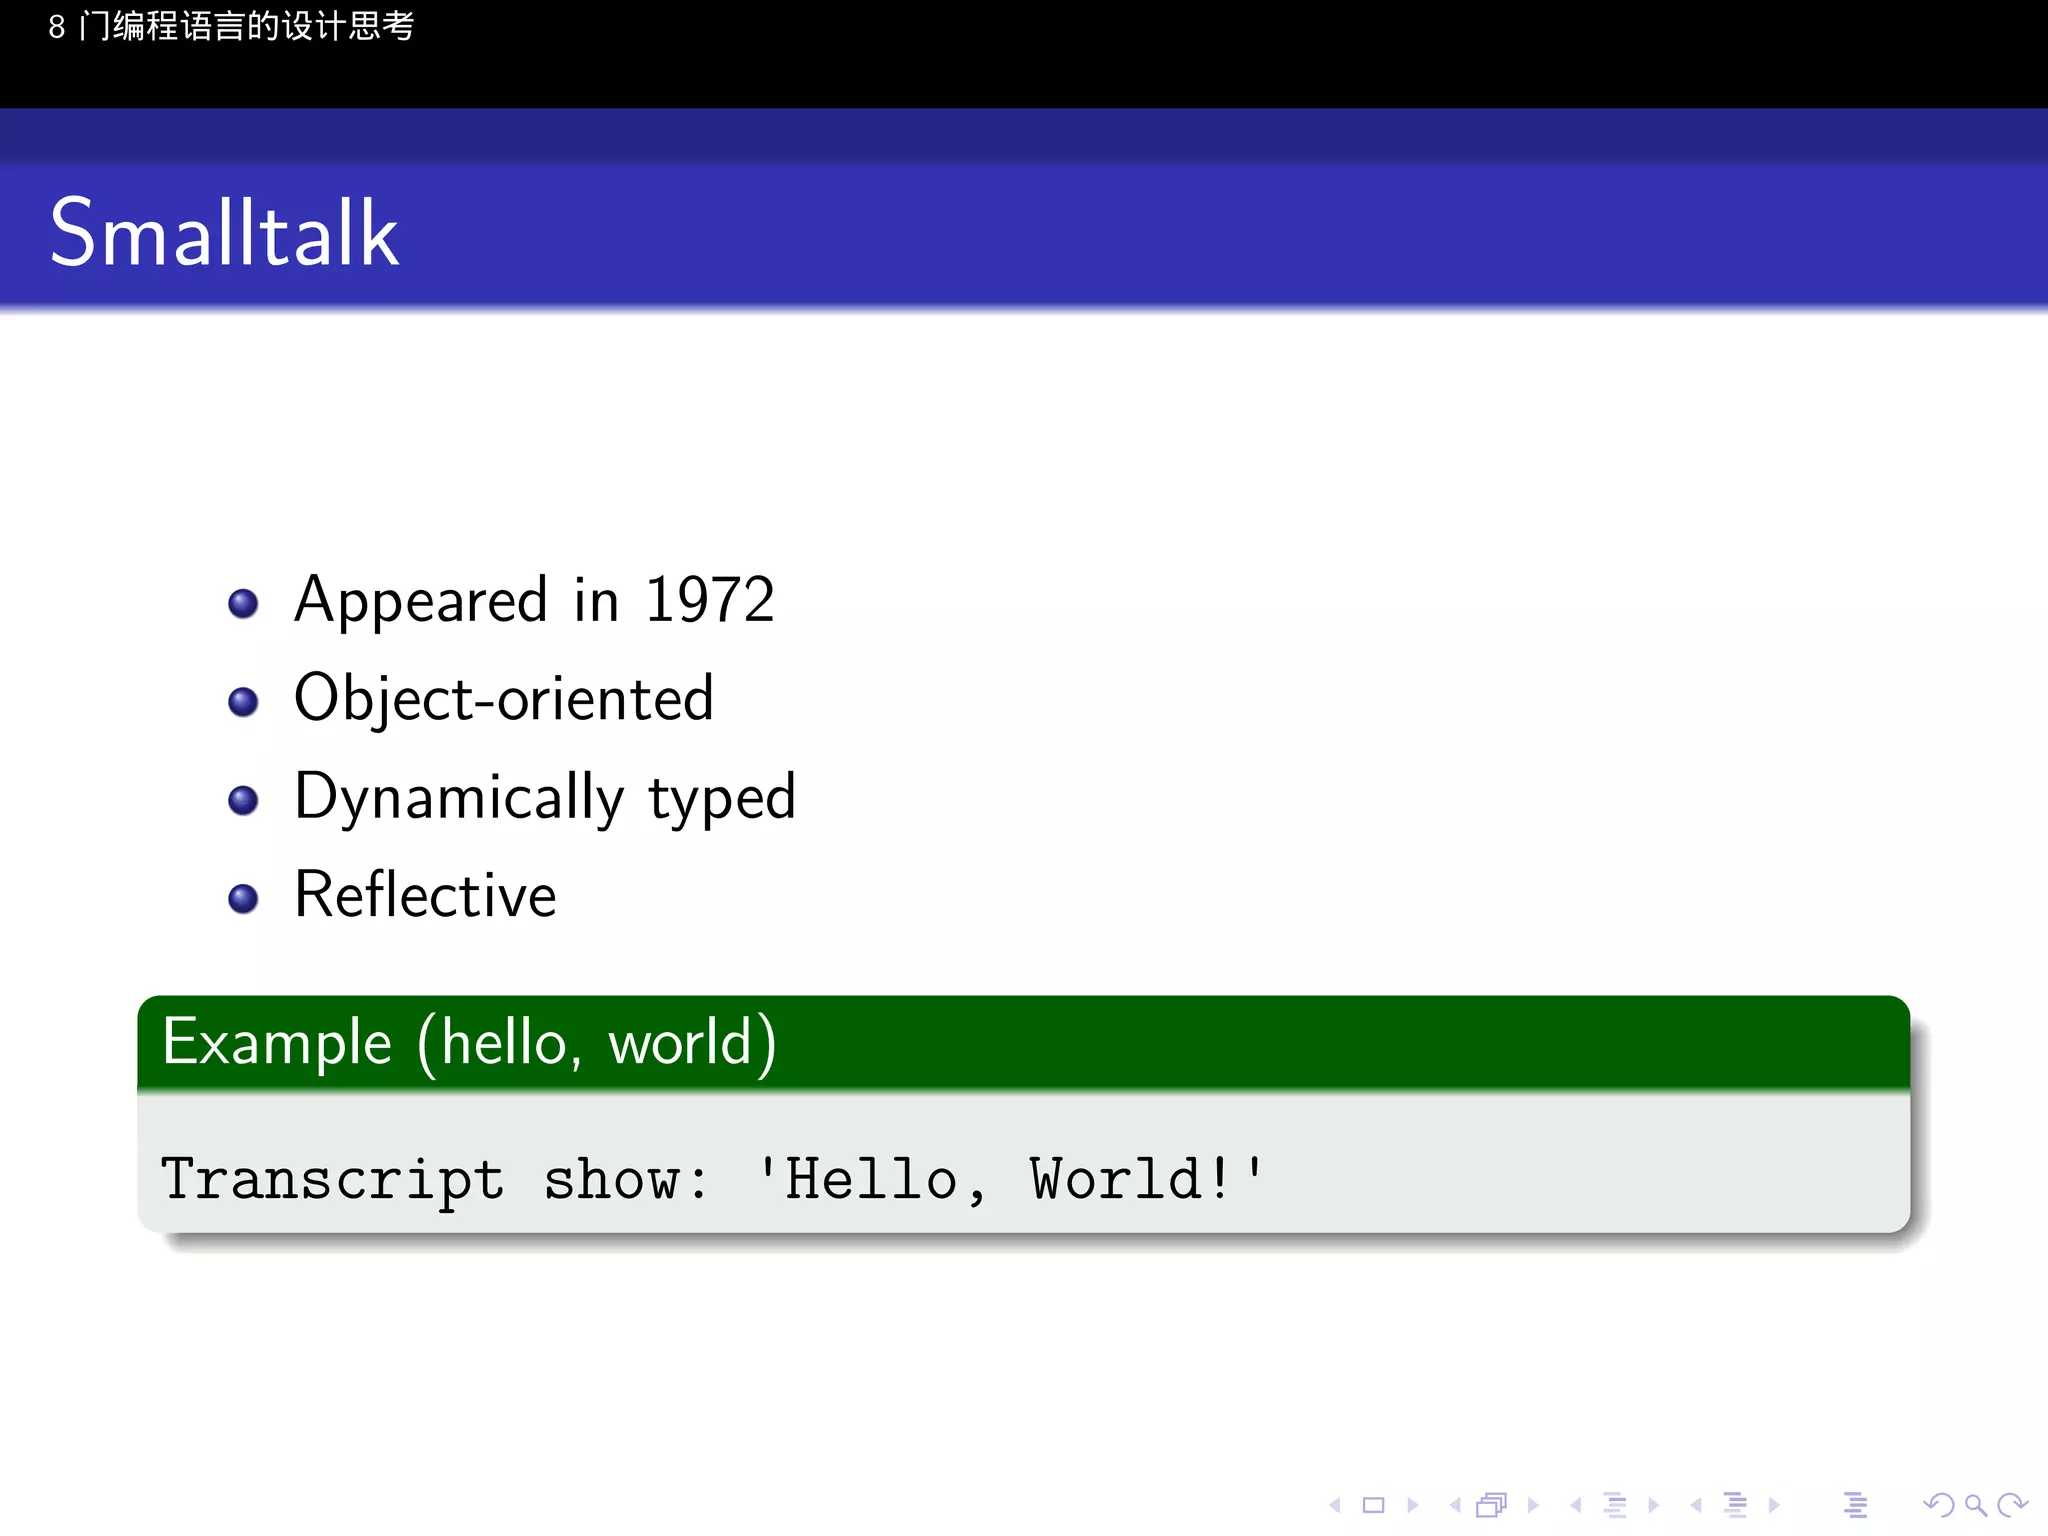Click the slide rectangle icon in navigation bar
This screenshot has height=1536, width=2048.
pyautogui.click(x=1374, y=1505)
